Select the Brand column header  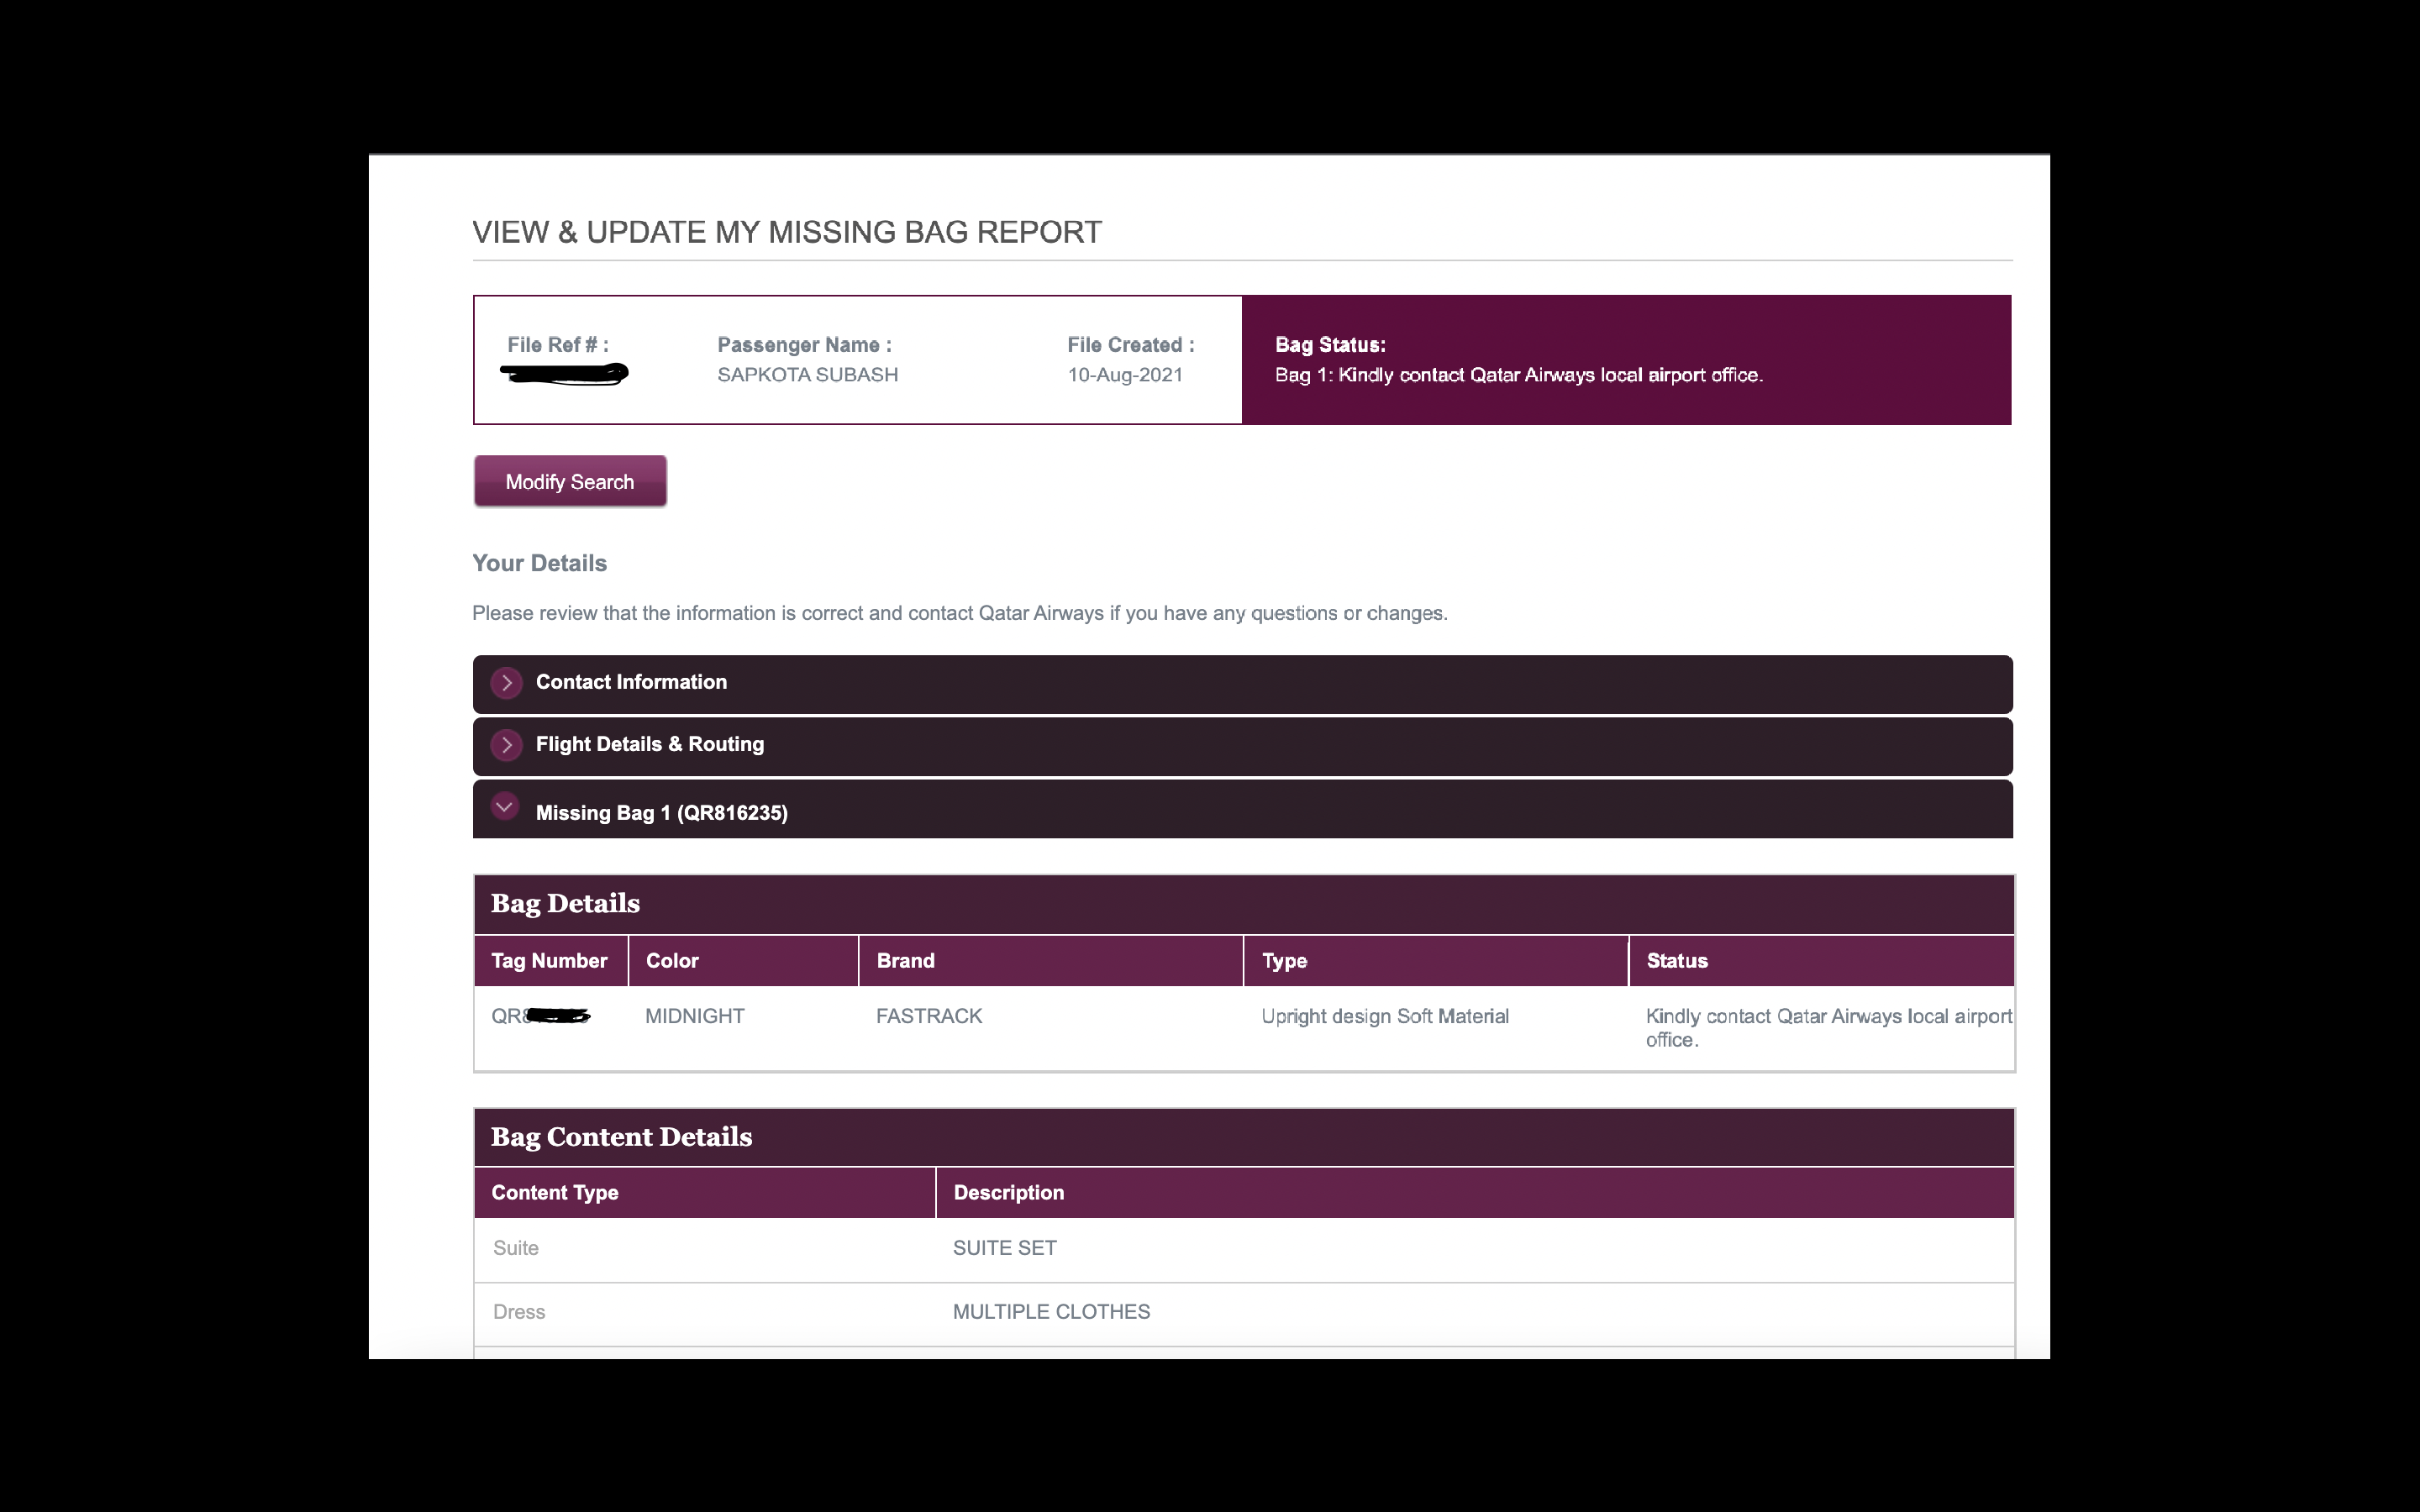(x=904, y=960)
